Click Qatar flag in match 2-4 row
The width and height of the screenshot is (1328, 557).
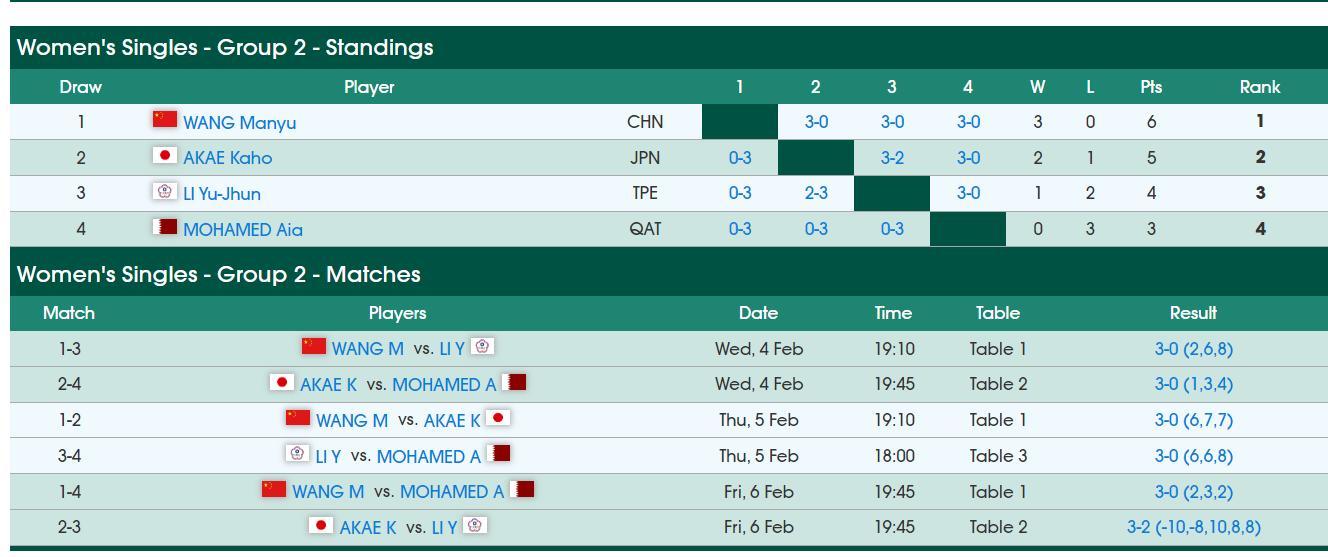pyautogui.click(x=514, y=382)
